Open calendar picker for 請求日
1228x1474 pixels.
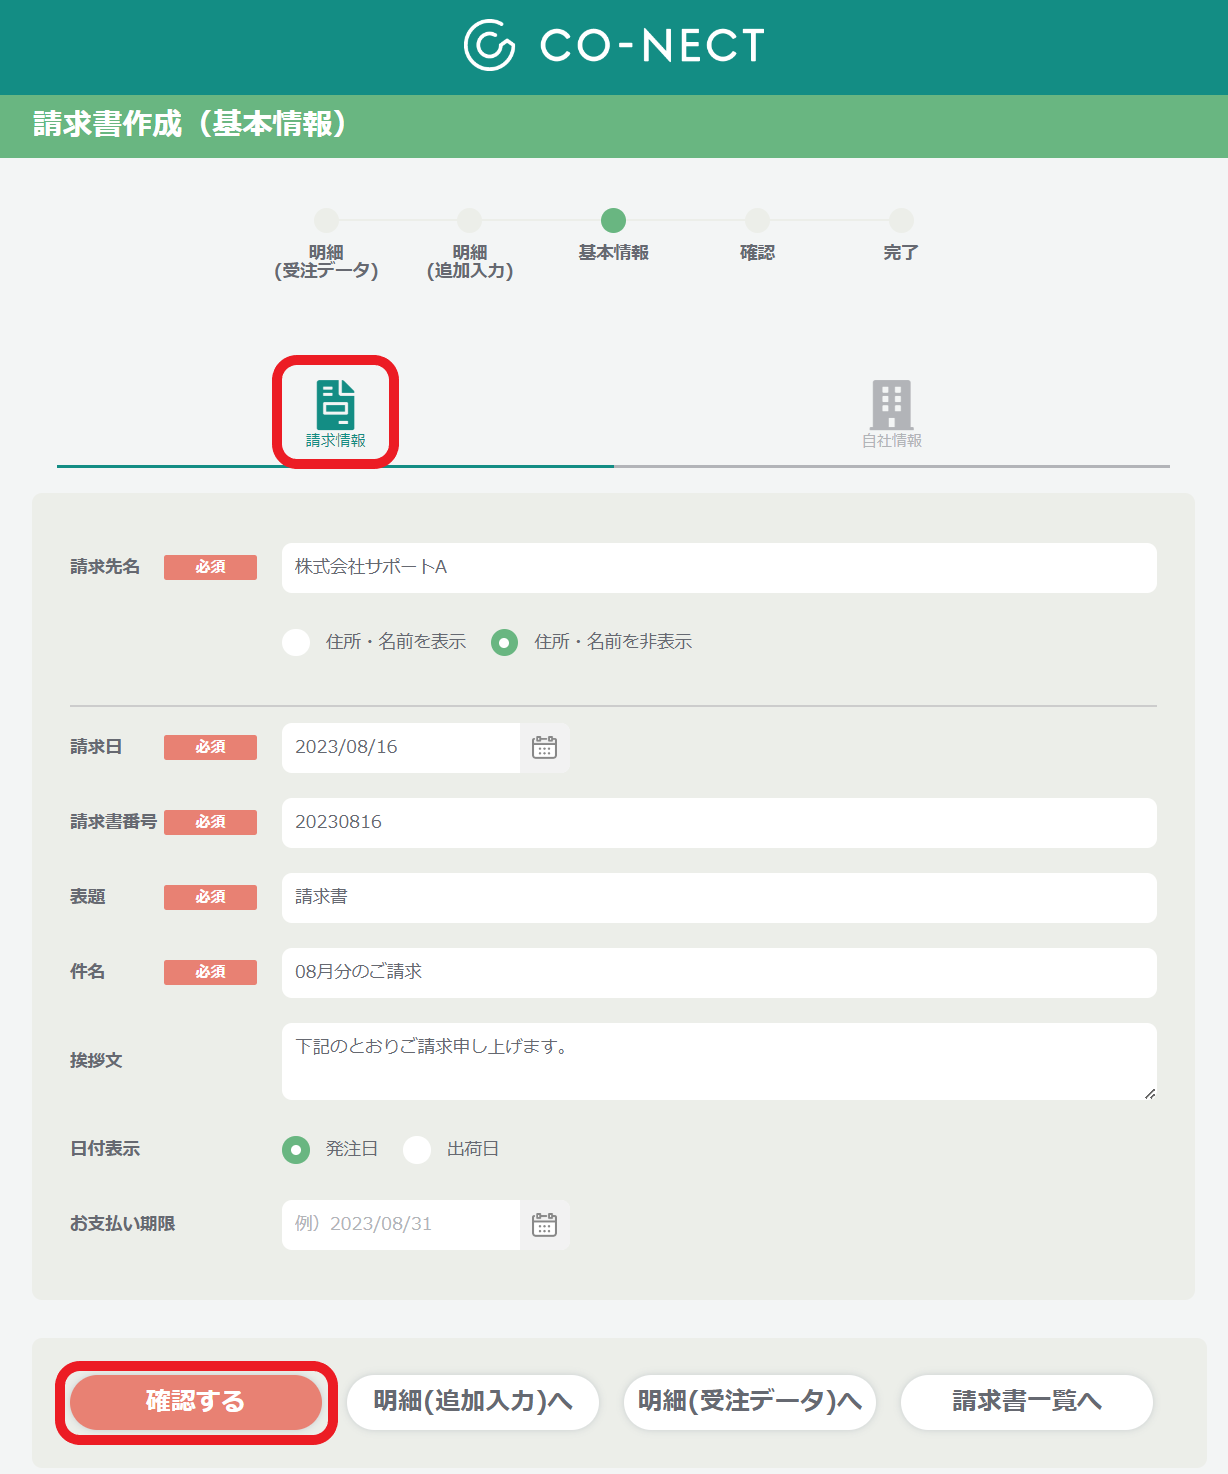coord(545,748)
